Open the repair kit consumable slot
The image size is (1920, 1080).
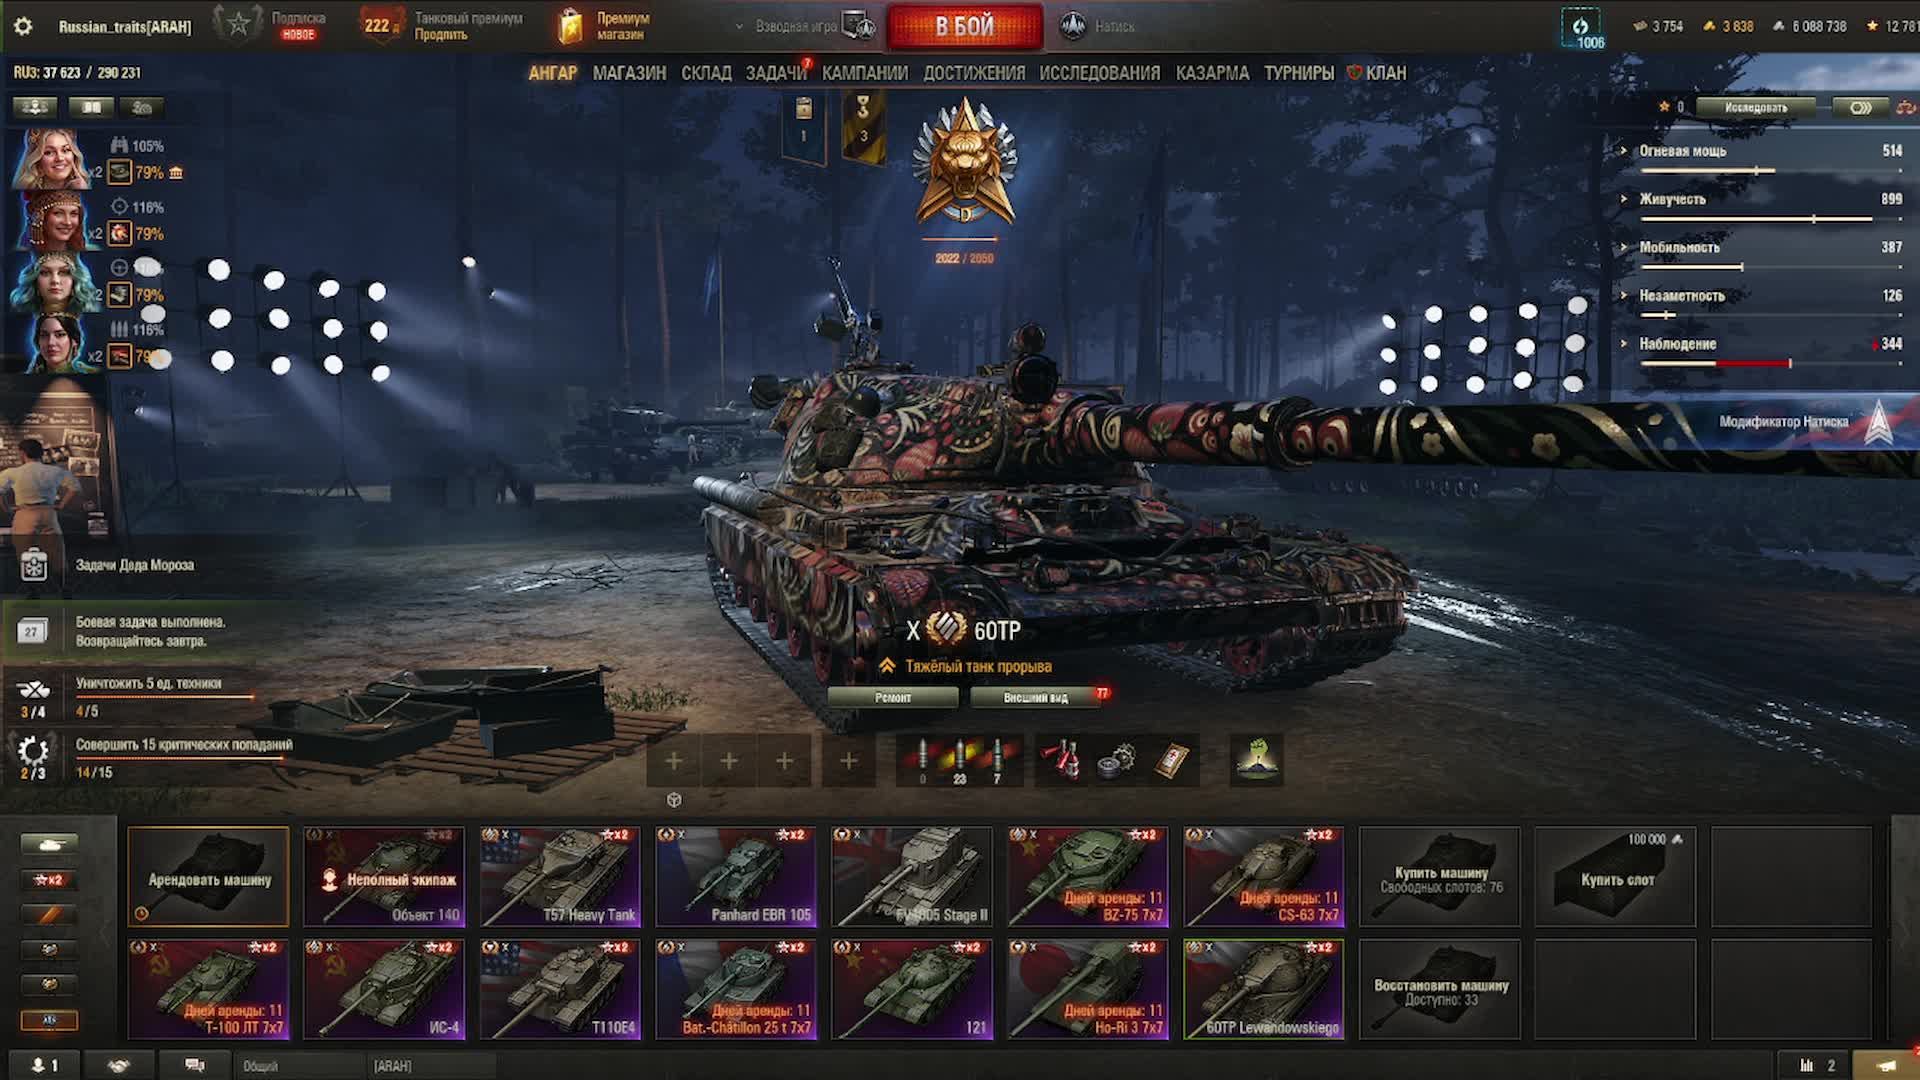click(1116, 761)
